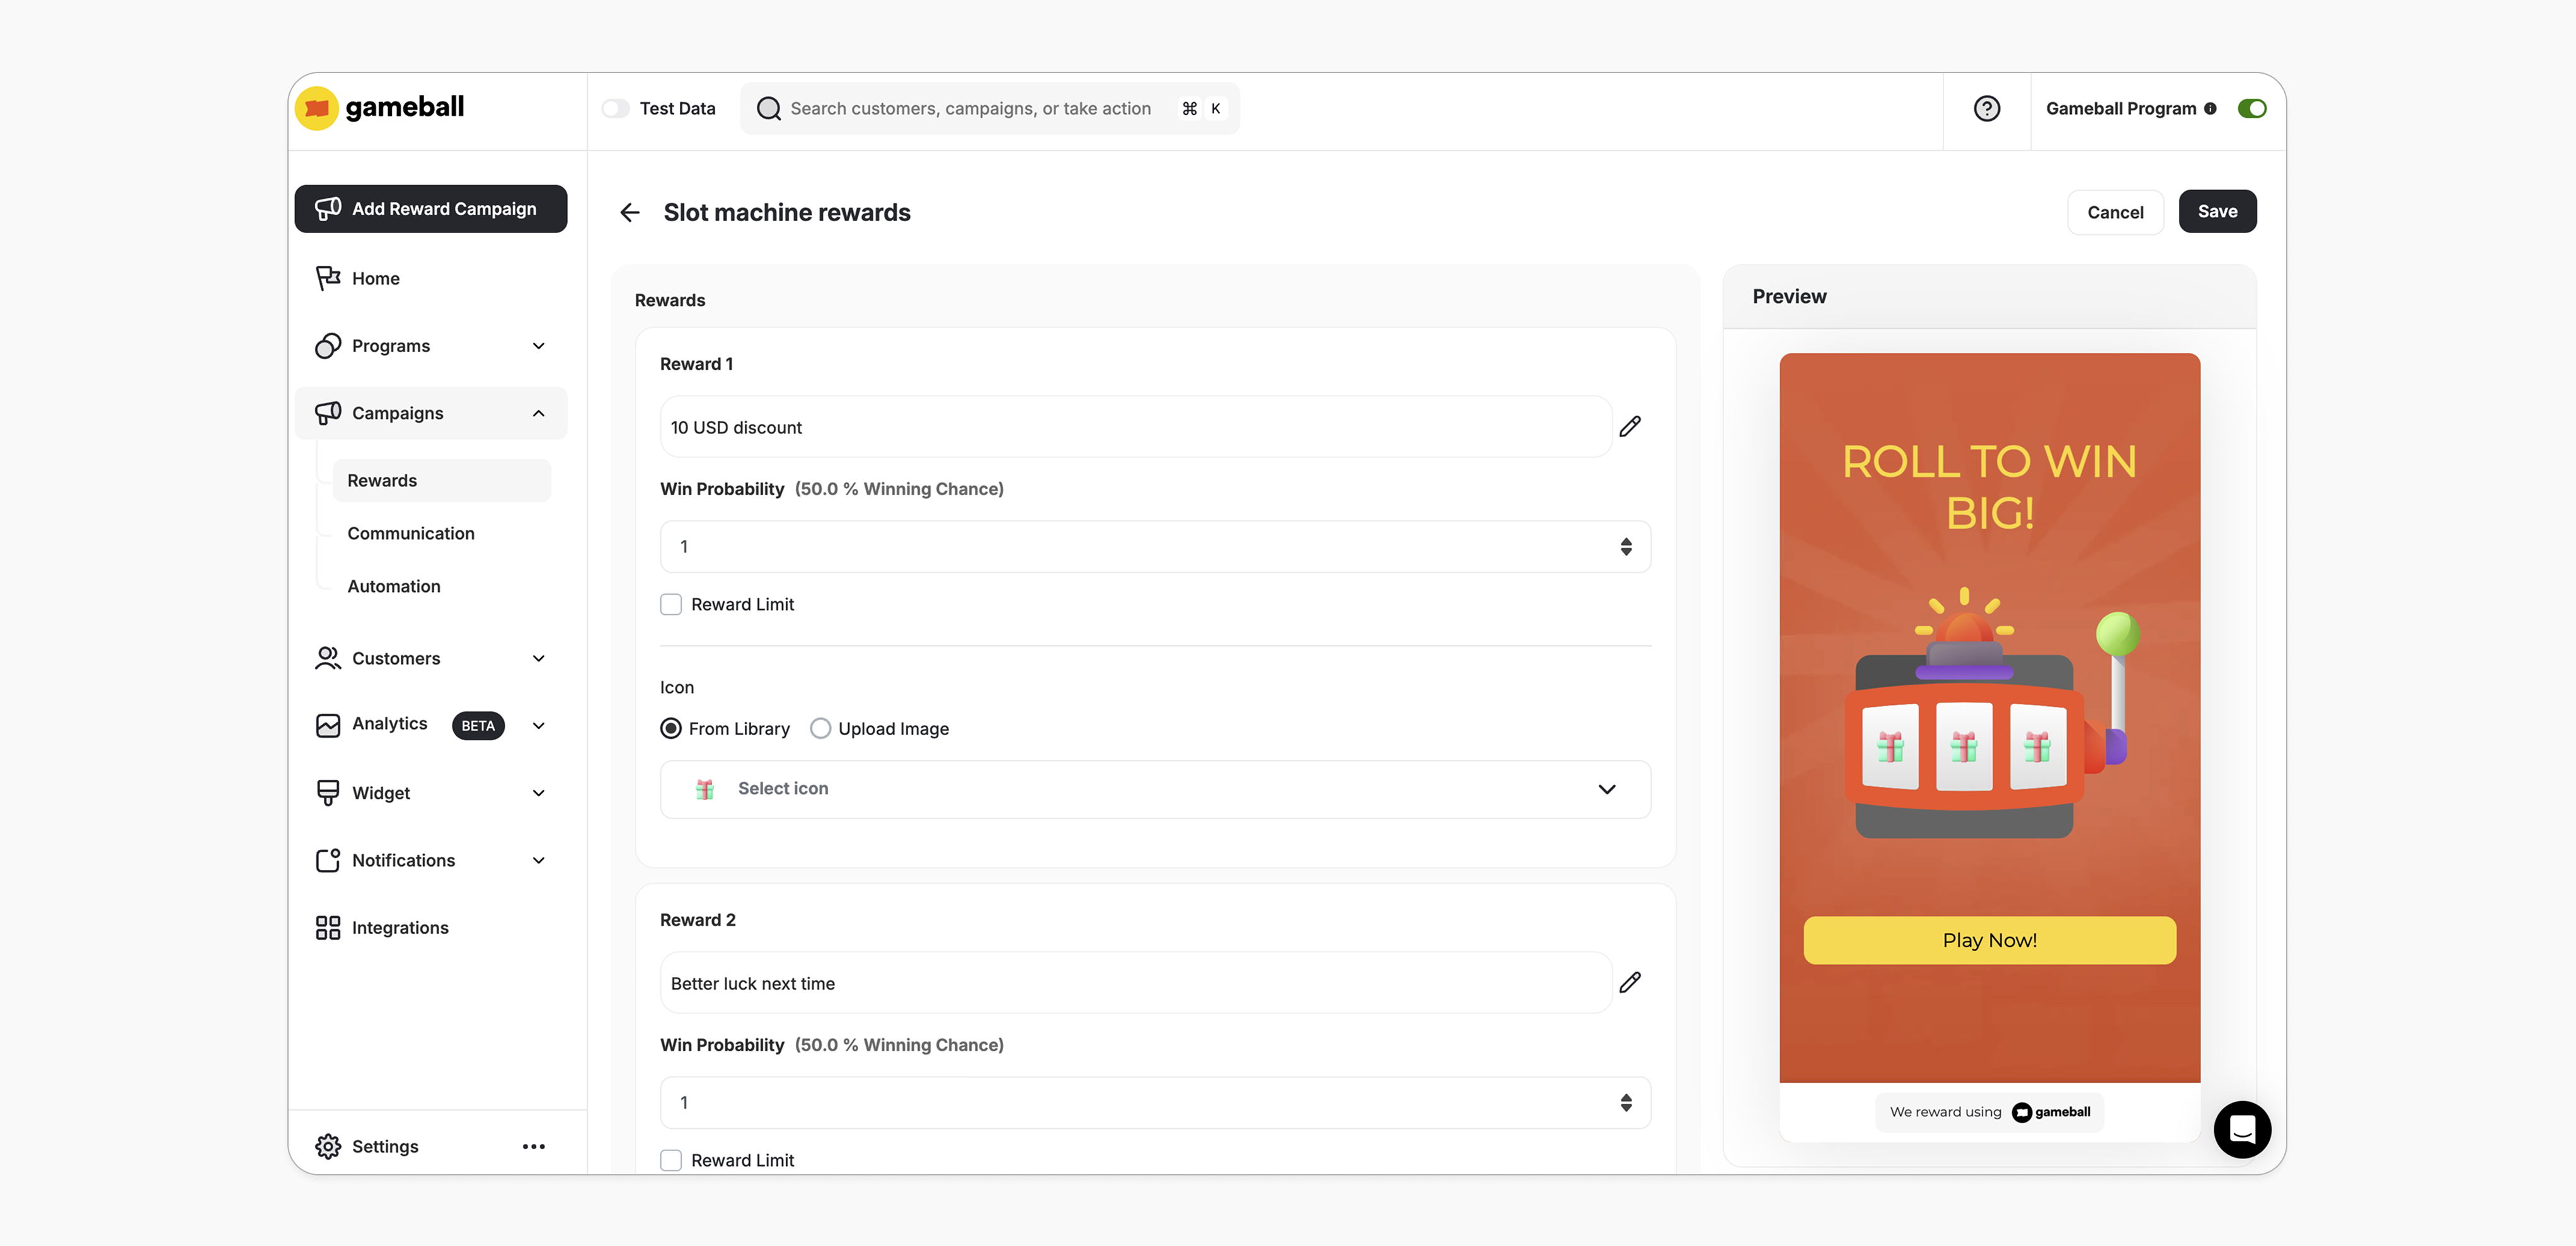The width and height of the screenshot is (2576, 1246).
Task: Click the pencil edit icon for Reward 2
Action: point(1630,982)
